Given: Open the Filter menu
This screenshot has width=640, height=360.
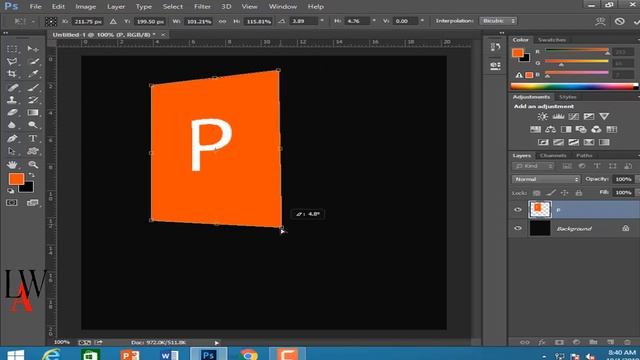Looking at the screenshot, I should pos(202,7).
